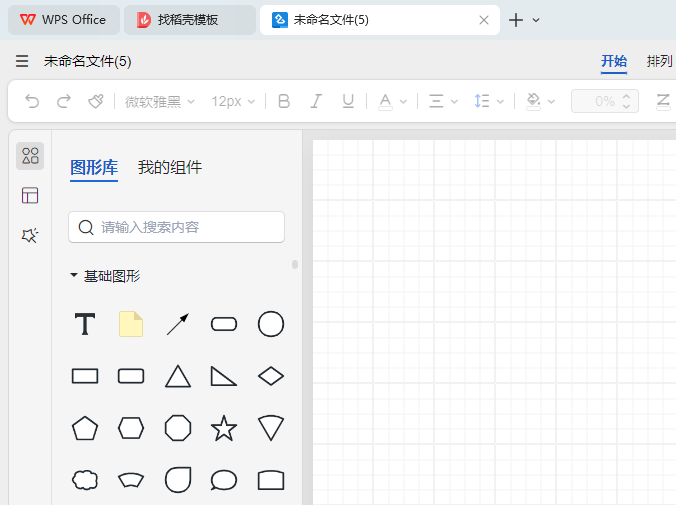Click the file title 未命名文件(5)

(x=88, y=61)
